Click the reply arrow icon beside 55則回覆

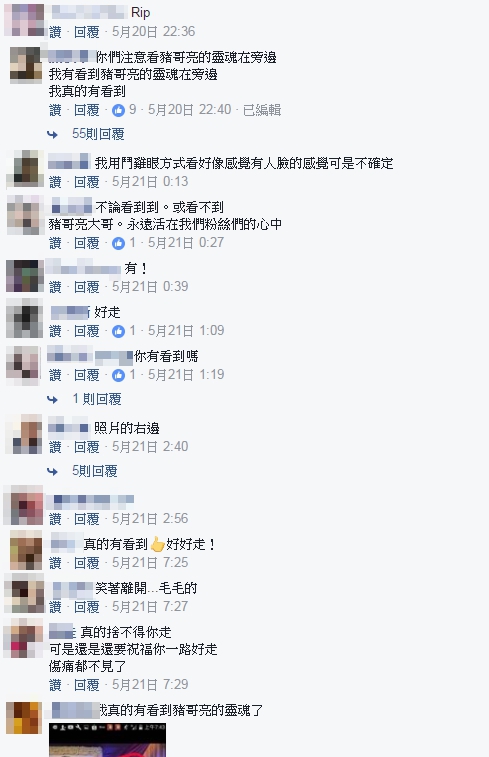click(x=52, y=135)
